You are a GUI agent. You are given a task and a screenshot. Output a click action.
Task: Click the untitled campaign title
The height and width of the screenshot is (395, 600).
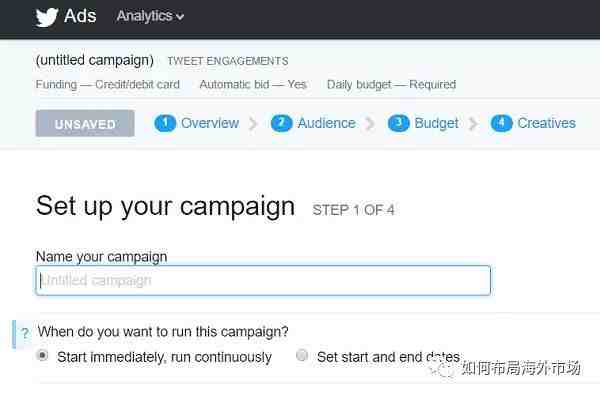pyautogui.click(x=95, y=60)
